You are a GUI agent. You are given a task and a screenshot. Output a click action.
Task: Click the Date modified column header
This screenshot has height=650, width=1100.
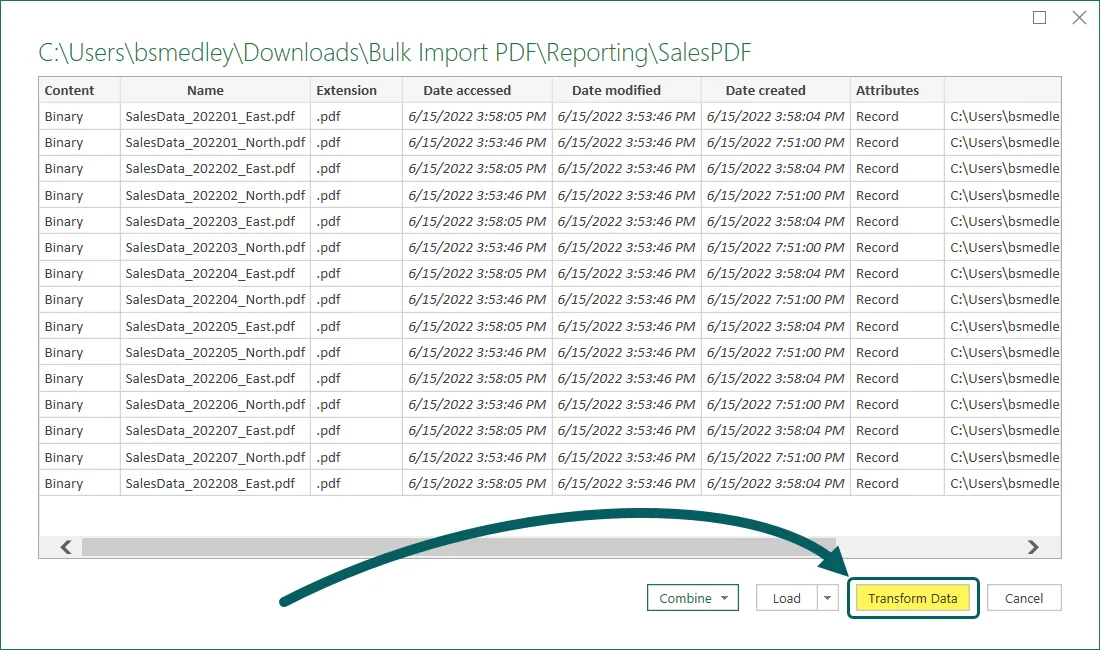click(616, 90)
